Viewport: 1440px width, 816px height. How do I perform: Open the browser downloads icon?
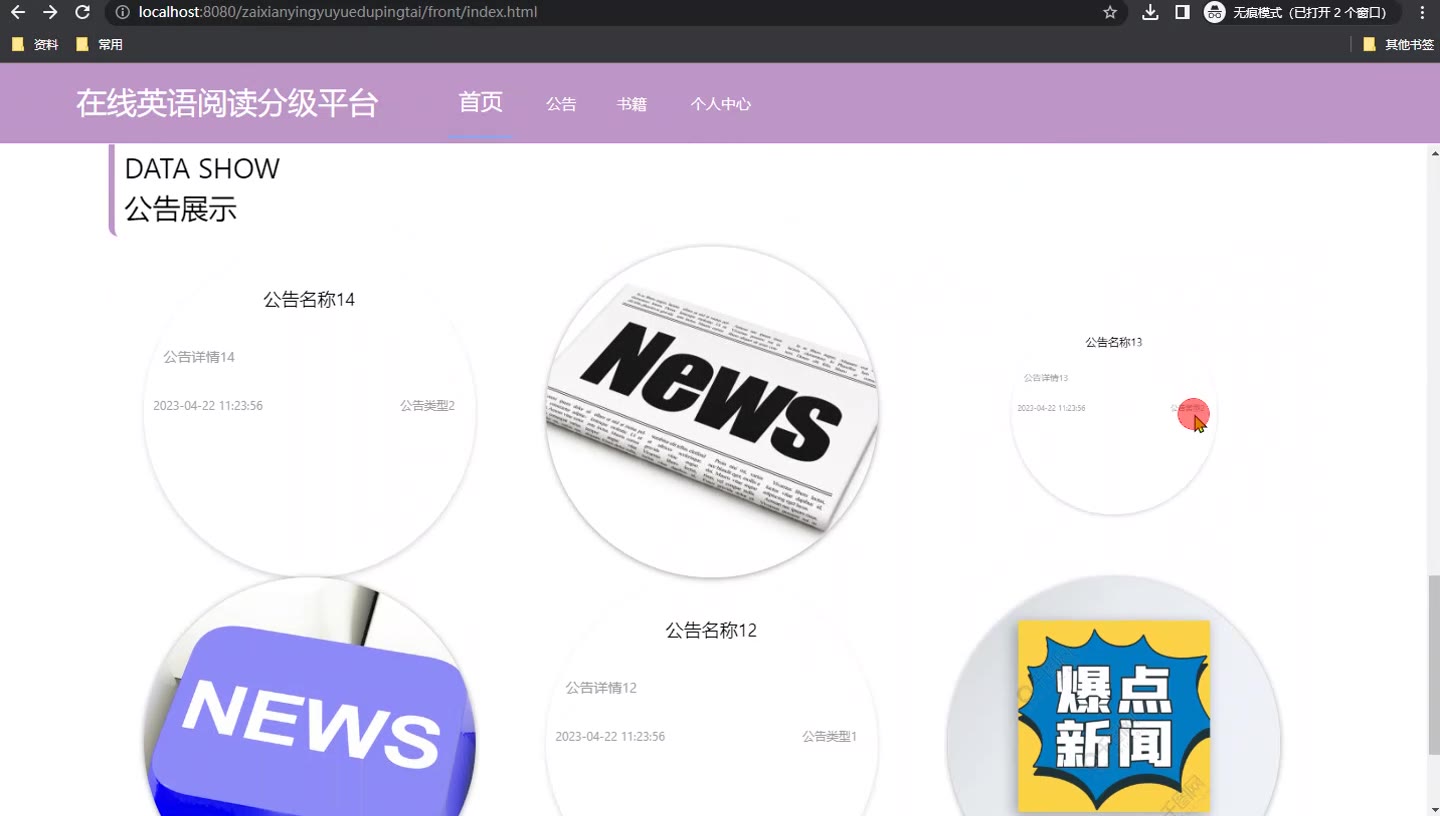[1150, 12]
